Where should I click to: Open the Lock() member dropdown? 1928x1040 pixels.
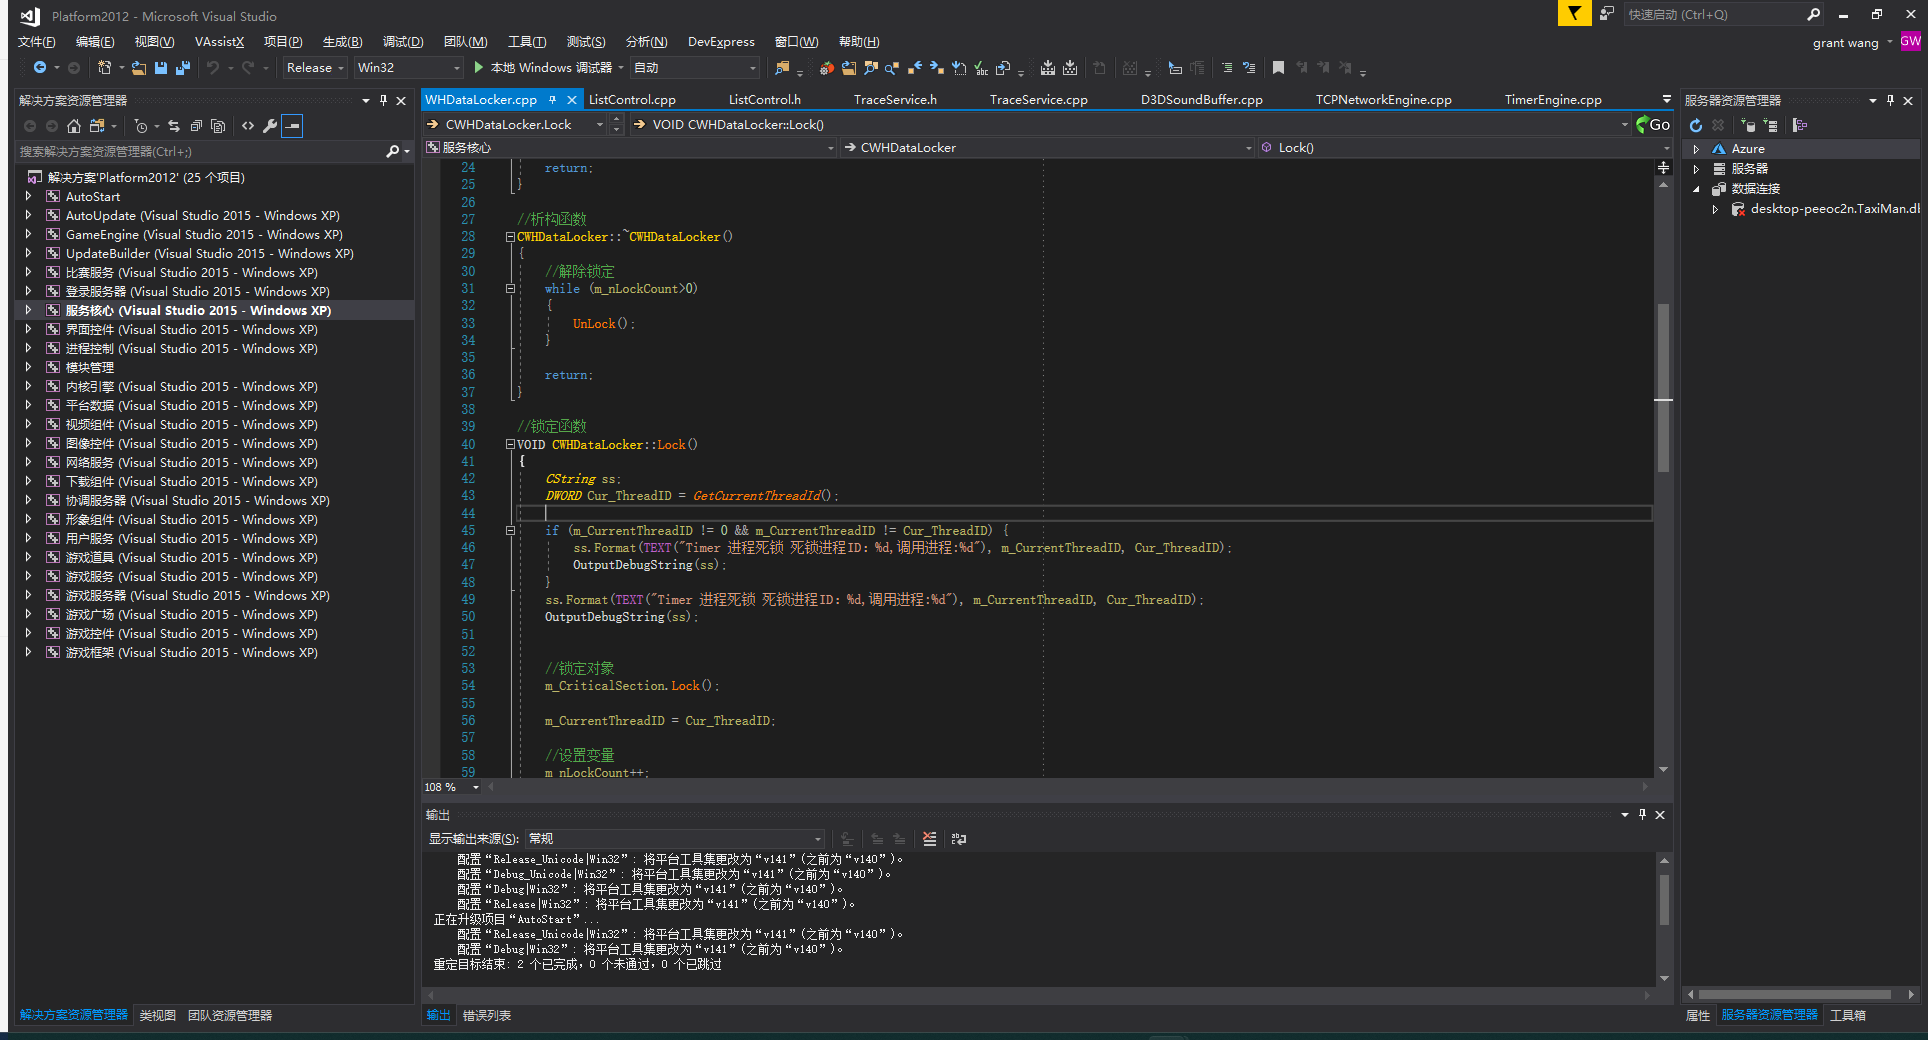1465,148
